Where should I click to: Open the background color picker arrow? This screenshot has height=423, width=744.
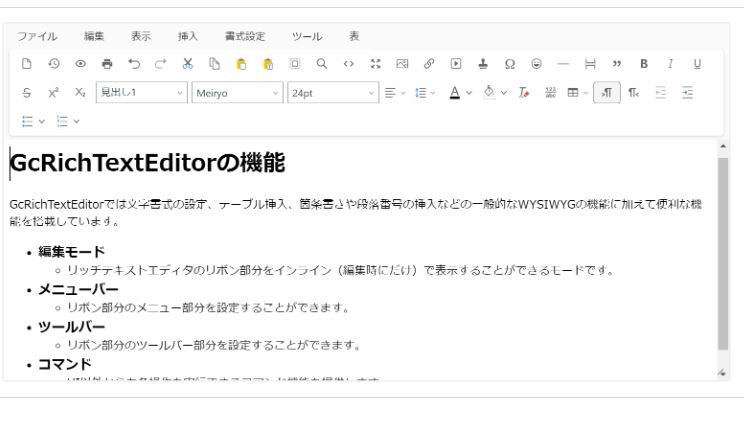pos(504,93)
